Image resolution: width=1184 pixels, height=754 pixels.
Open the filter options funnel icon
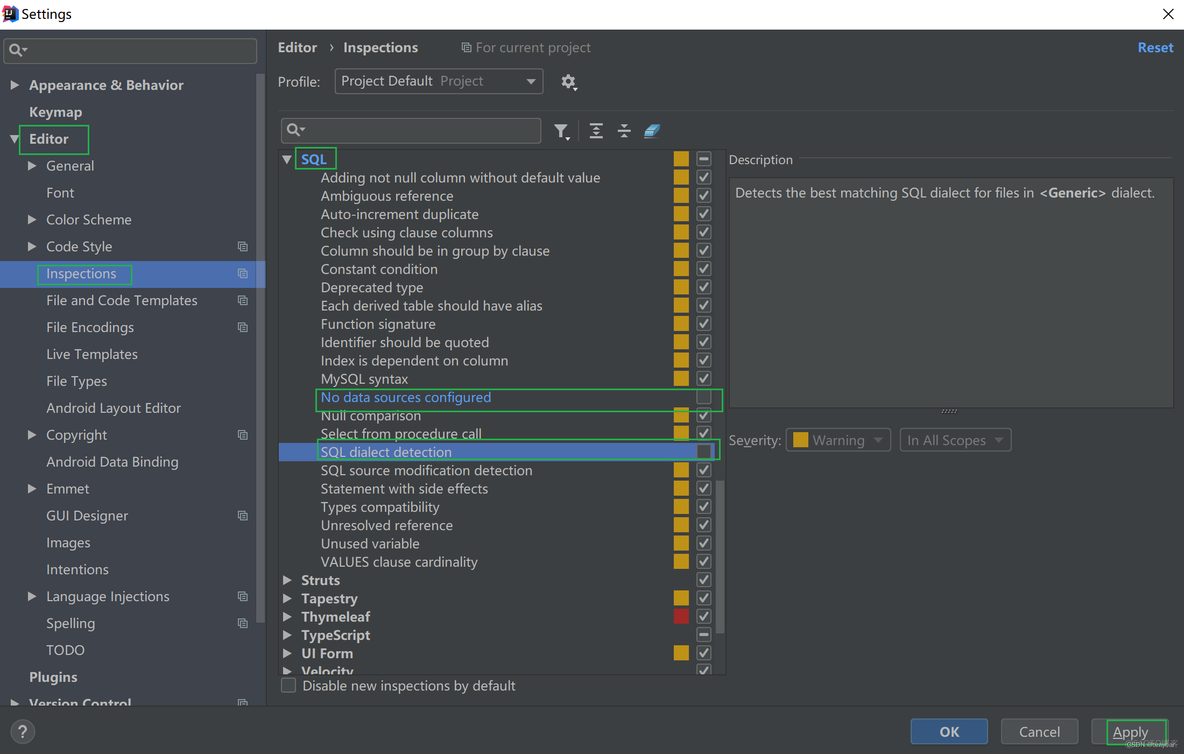(561, 131)
